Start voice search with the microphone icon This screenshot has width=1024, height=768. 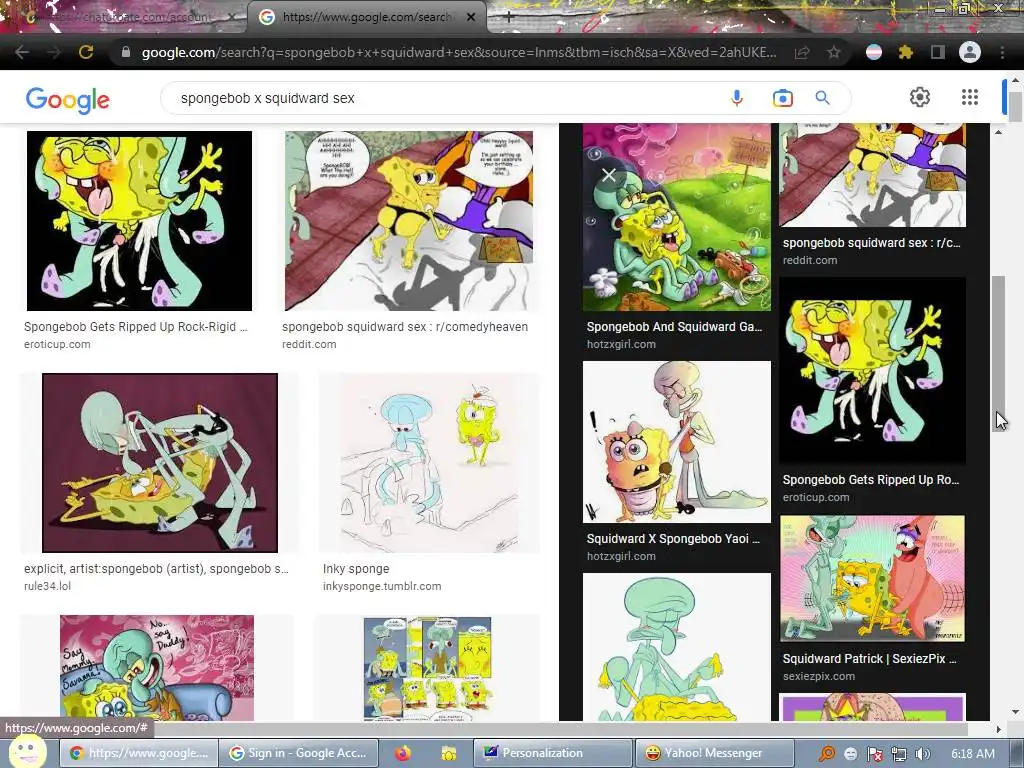coord(737,98)
